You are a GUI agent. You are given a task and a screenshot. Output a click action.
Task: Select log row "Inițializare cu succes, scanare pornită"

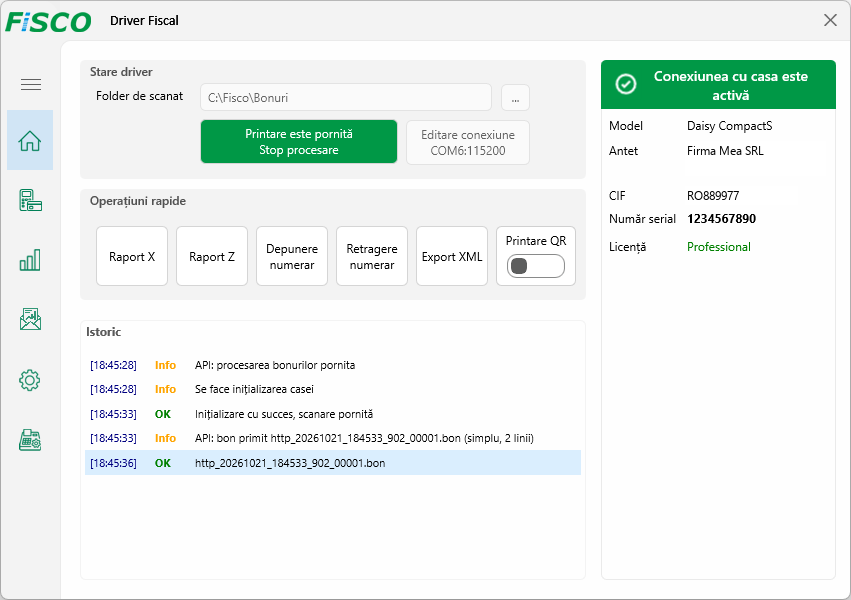(x=333, y=414)
